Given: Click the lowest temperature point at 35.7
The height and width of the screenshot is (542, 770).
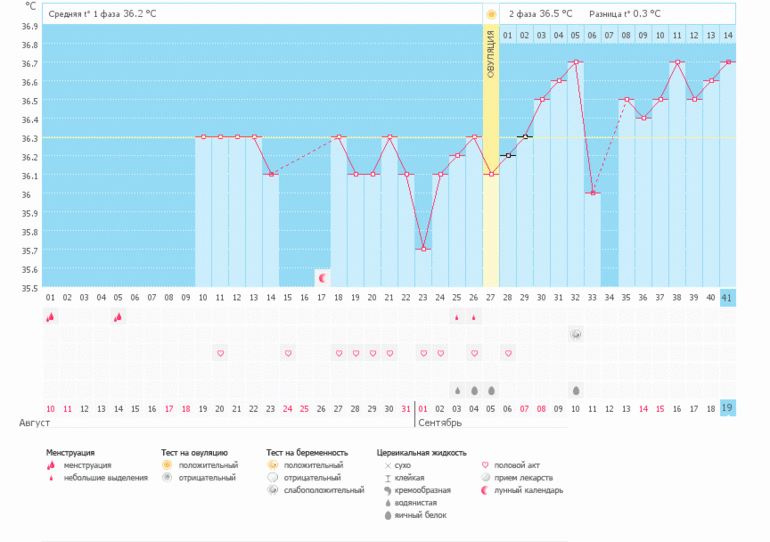Looking at the screenshot, I should pos(423,249).
